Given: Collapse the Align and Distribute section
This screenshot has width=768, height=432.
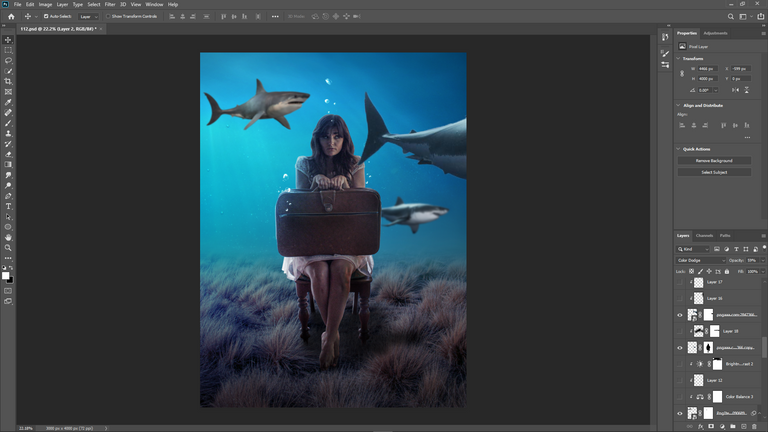Looking at the screenshot, I should 678,105.
